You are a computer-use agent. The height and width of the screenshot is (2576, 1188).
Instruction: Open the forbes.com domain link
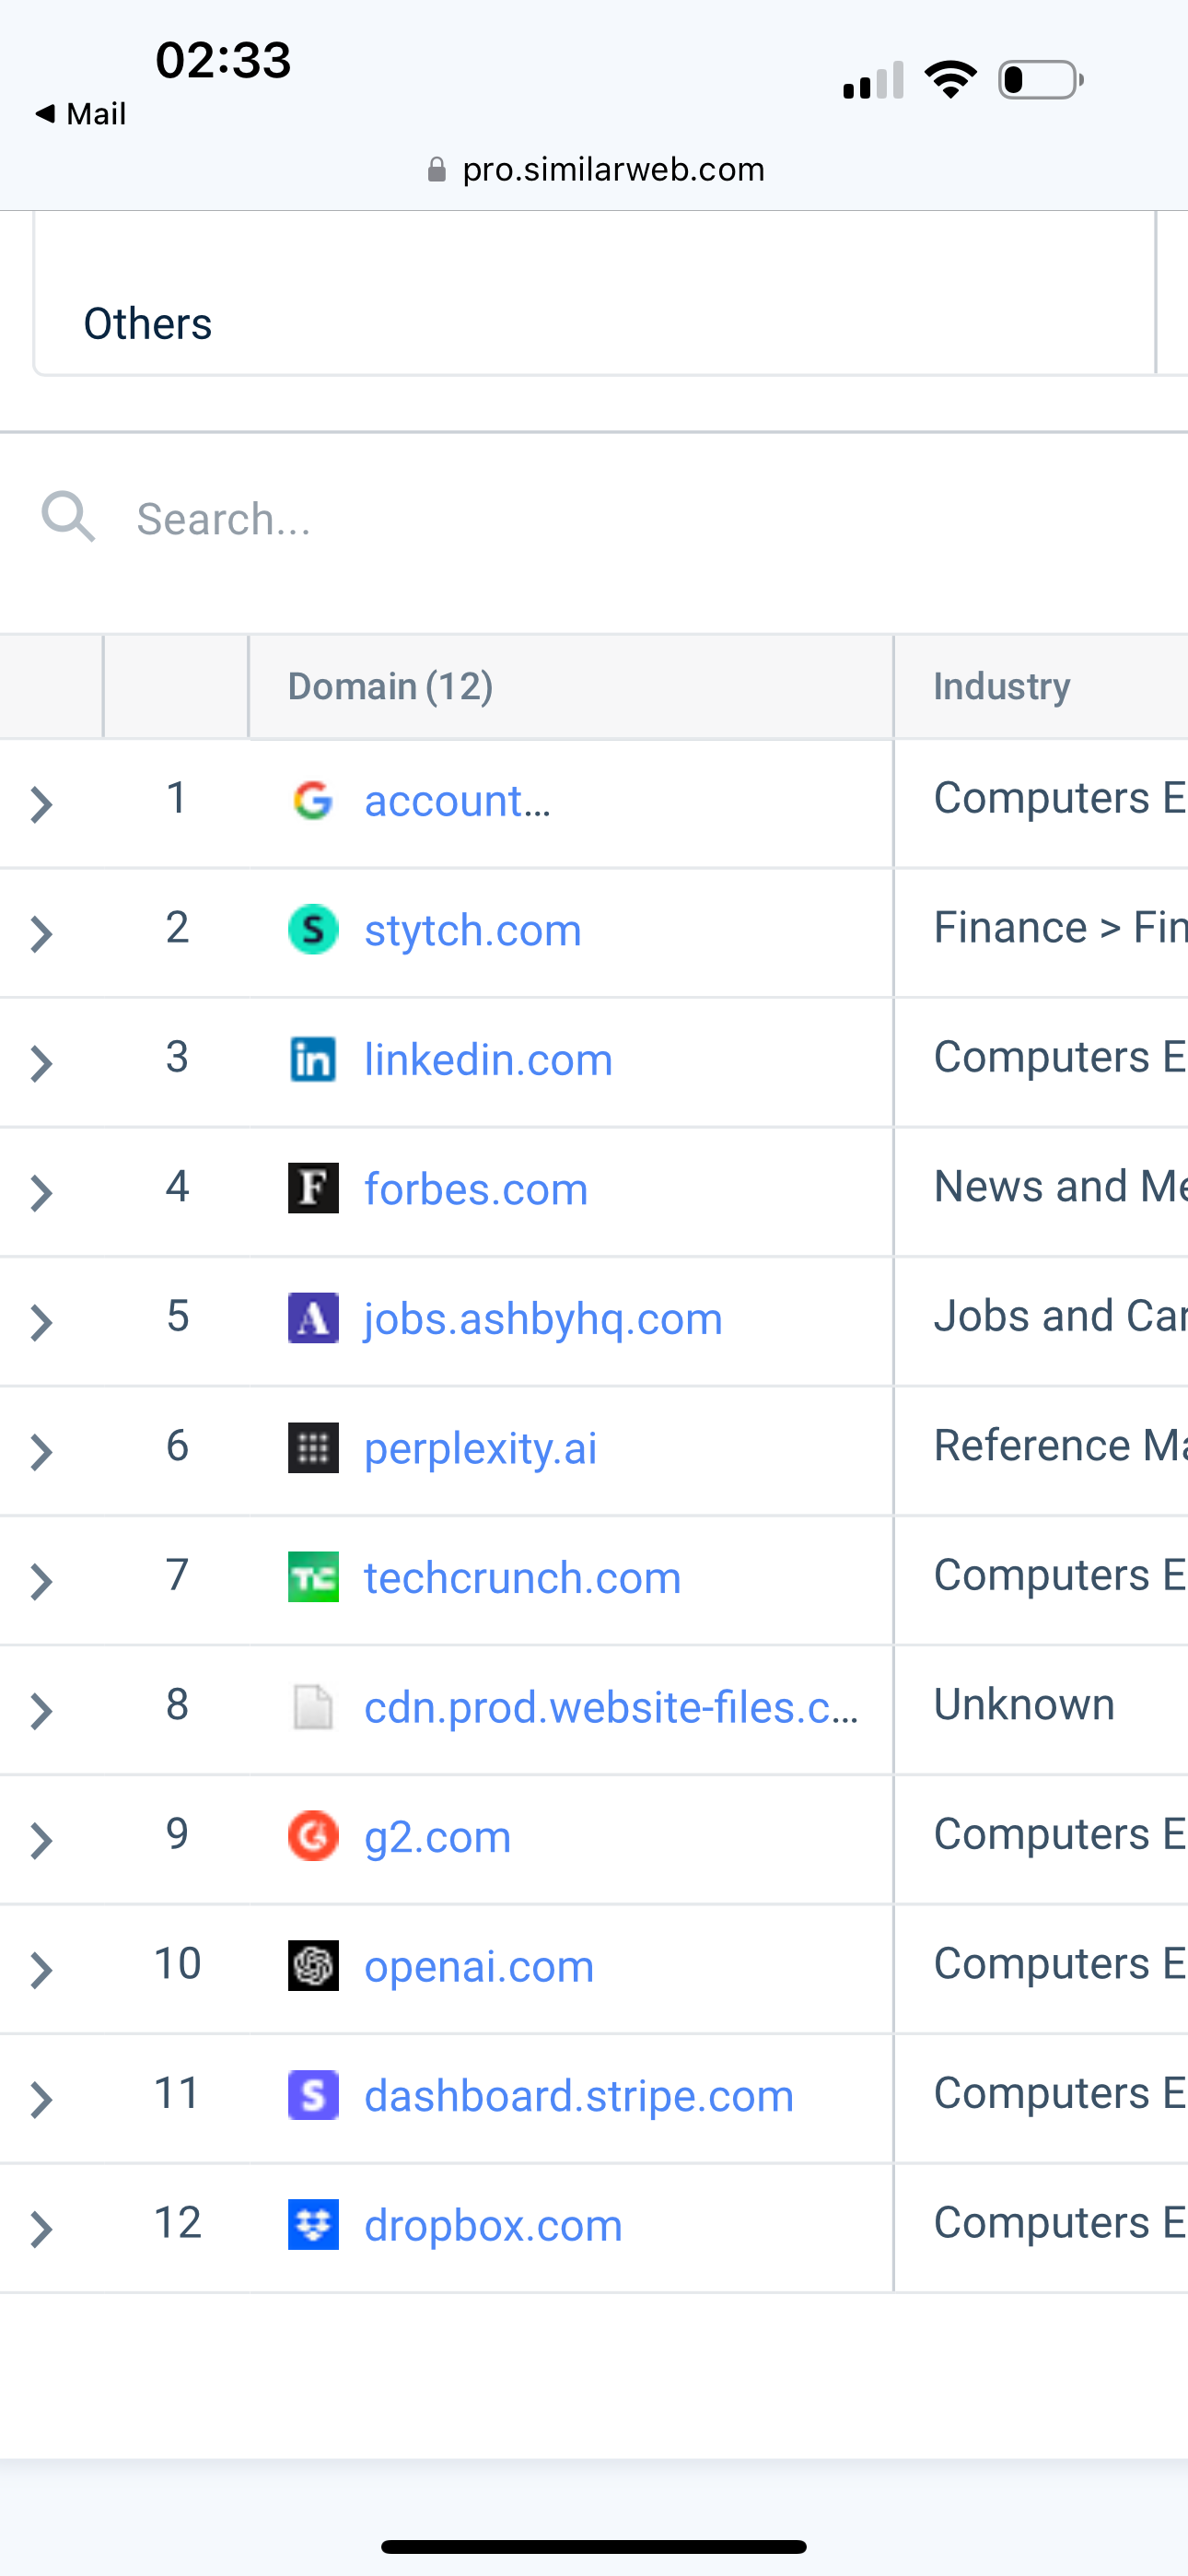(x=476, y=1189)
